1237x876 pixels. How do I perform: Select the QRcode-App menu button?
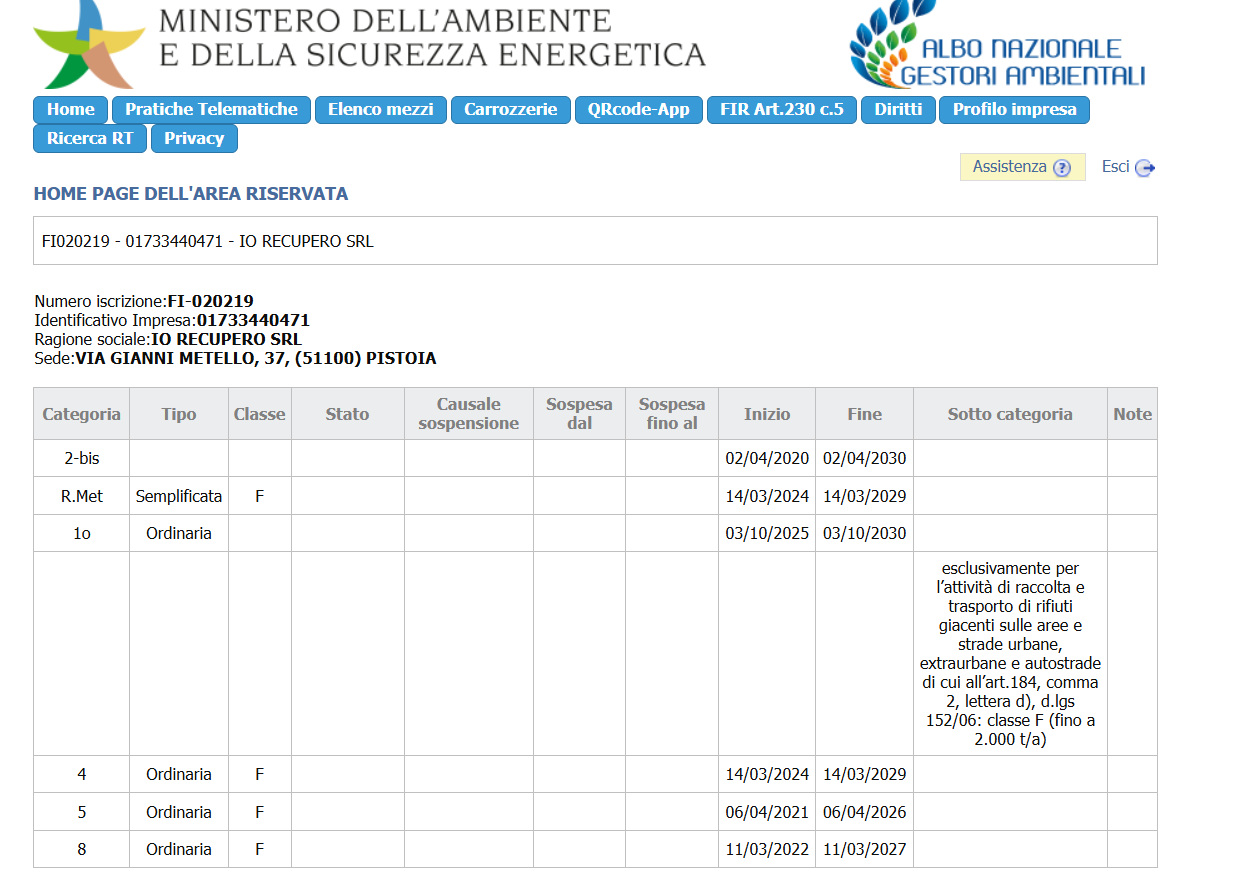[x=638, y=110]
